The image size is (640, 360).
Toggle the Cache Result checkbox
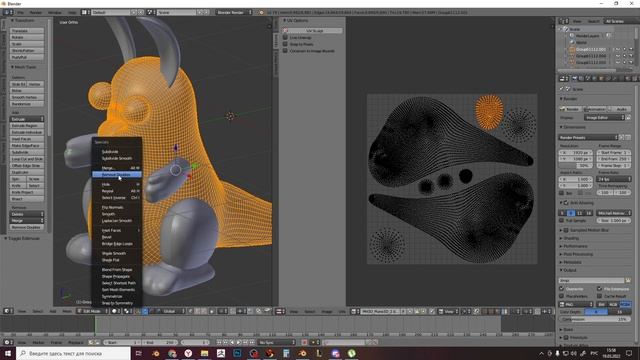(600, 296)
